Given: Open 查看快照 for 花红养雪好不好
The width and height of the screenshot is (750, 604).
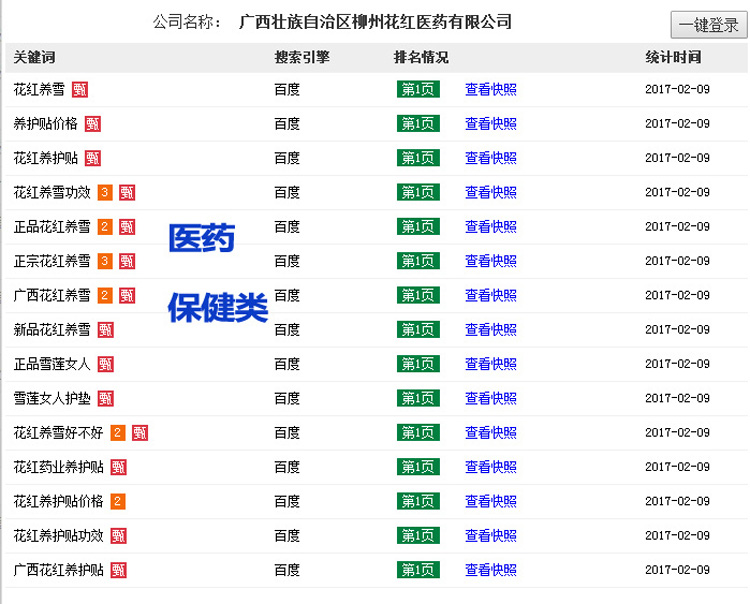Looking at the screenshot, I should point(491,433).
